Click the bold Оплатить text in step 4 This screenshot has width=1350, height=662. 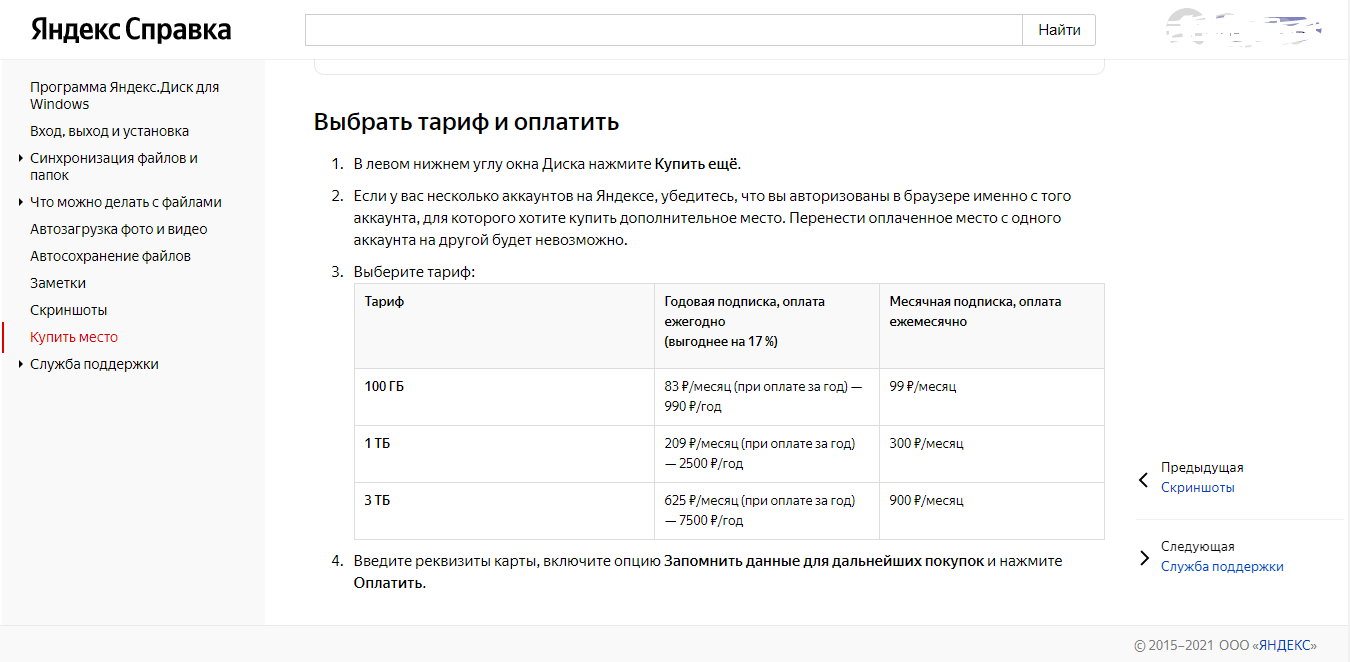388,583
